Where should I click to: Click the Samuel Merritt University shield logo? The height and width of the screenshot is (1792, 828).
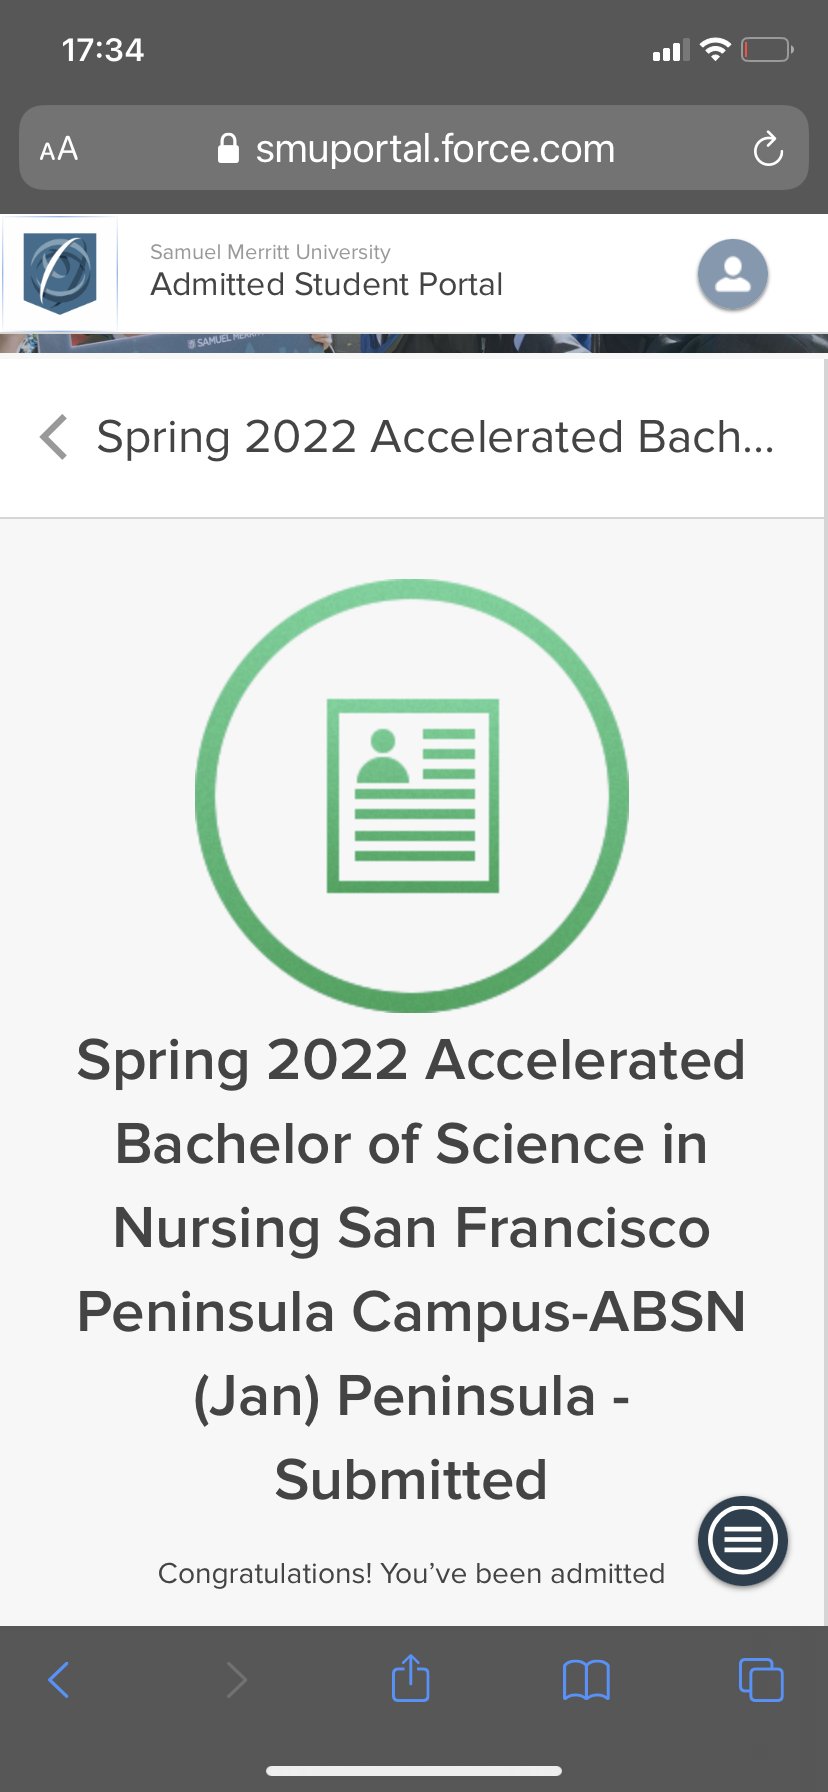pyautogui.click(x=60, y=273)
